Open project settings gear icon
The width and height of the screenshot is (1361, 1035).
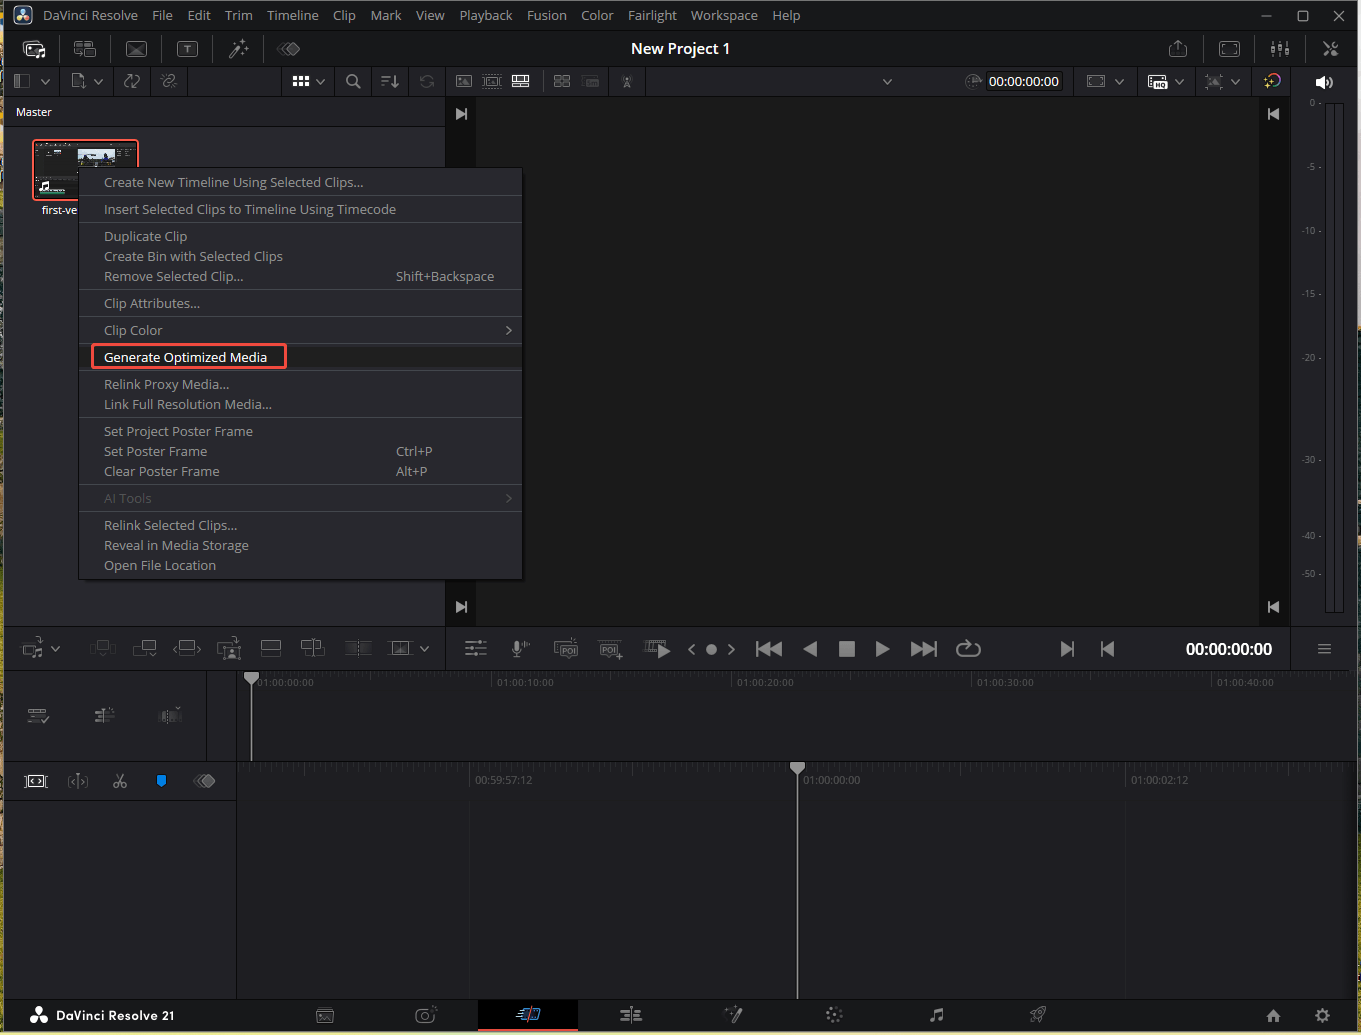click(x=1322, y=1015)
